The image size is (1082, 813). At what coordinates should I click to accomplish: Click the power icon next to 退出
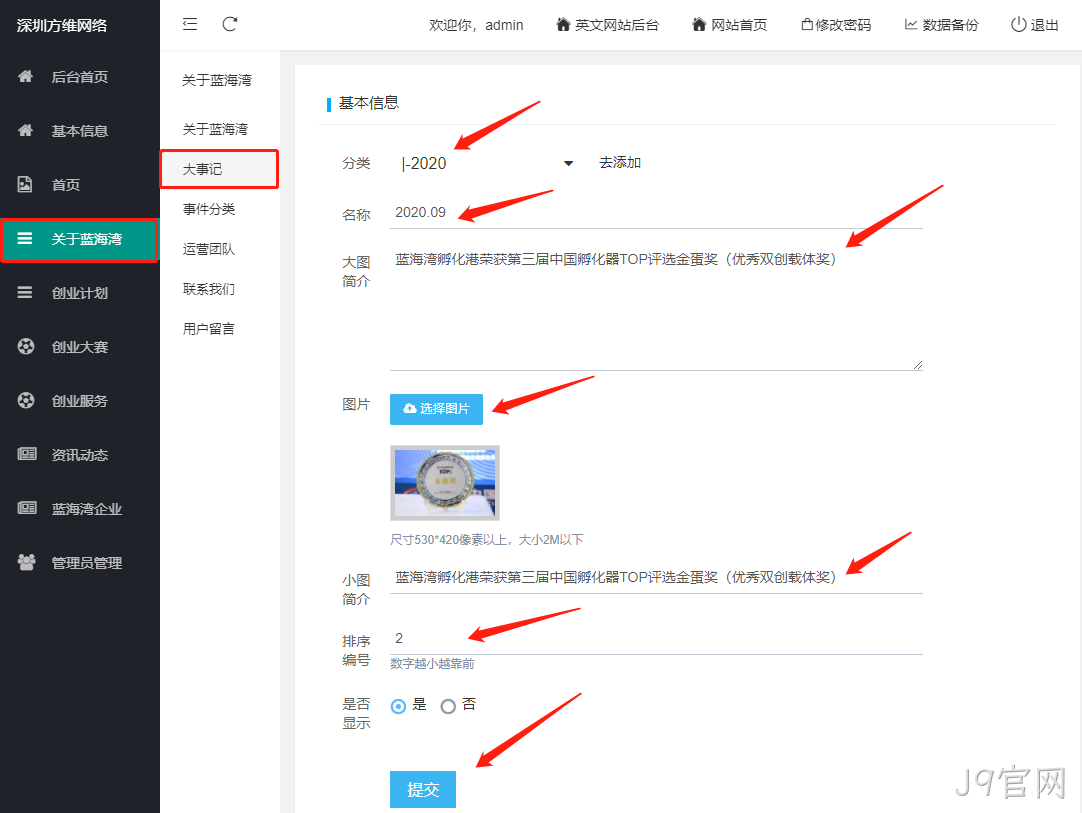[x=1019, y=24]
